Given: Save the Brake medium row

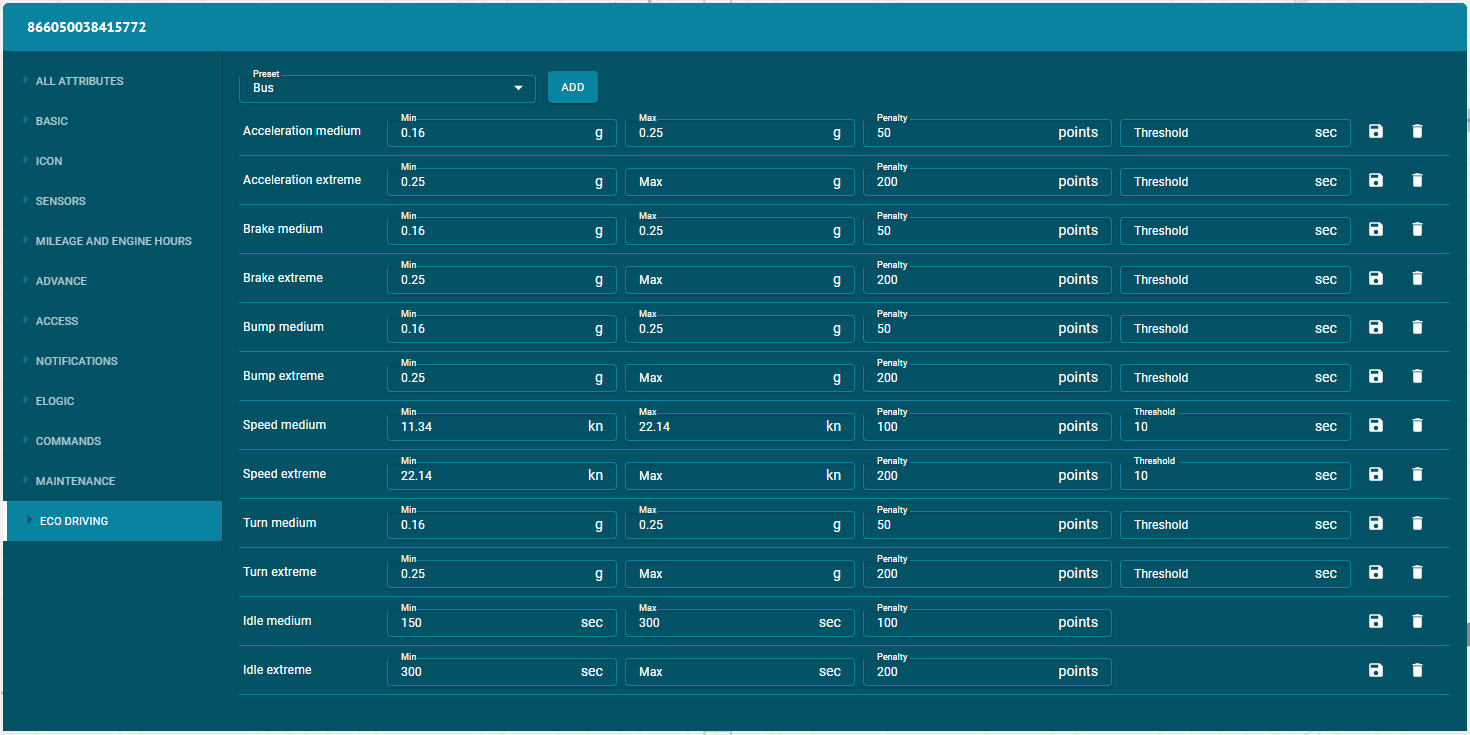Looking at the screenshot, I should (1375, 229).
